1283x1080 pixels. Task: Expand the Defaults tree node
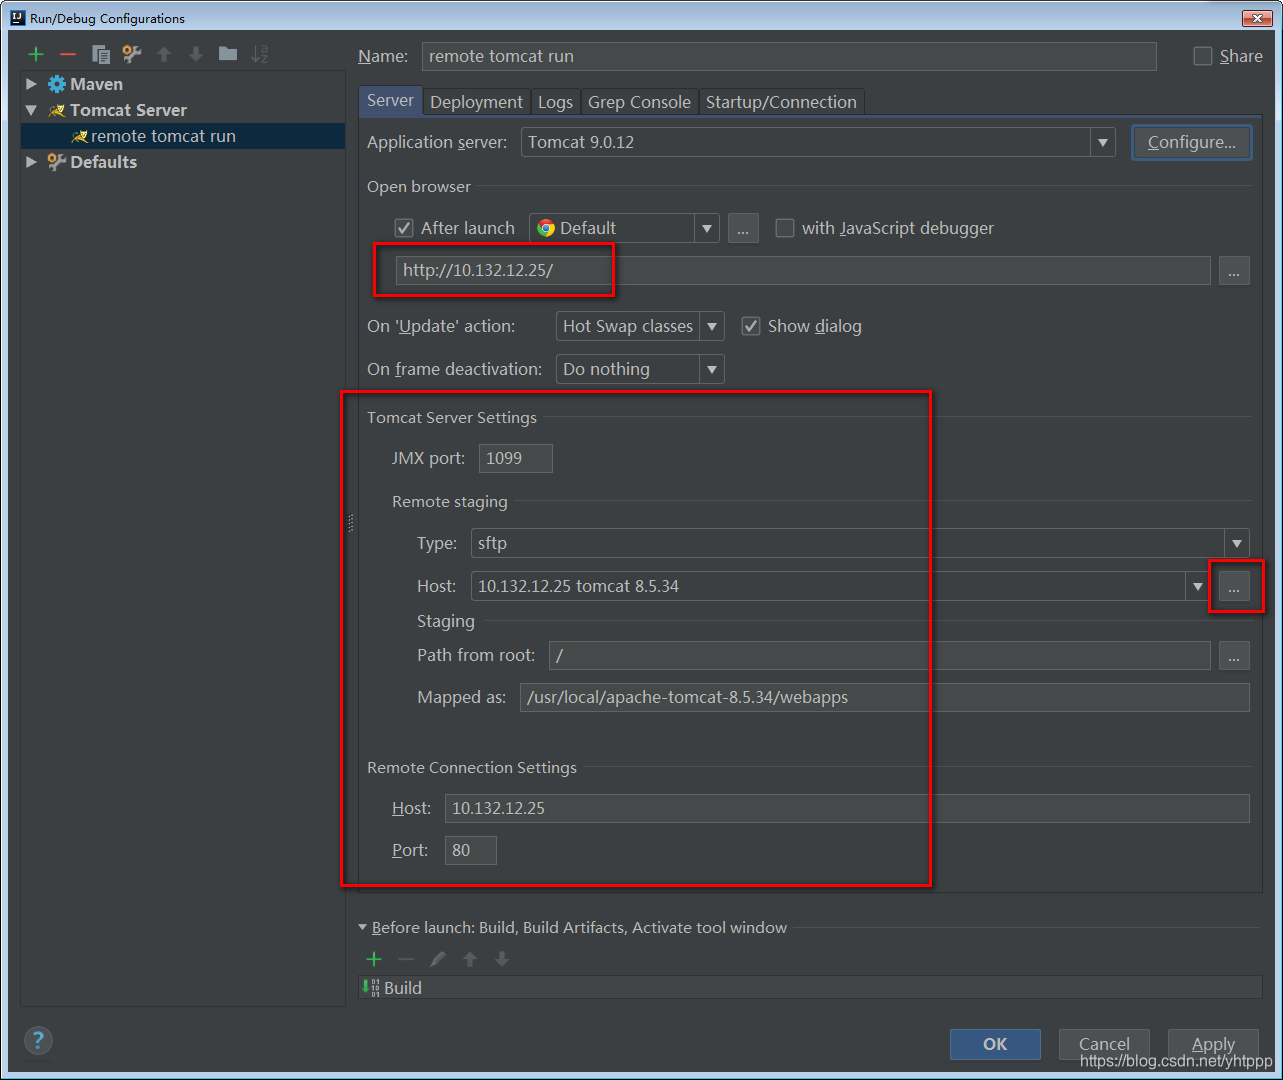[31, 162]
